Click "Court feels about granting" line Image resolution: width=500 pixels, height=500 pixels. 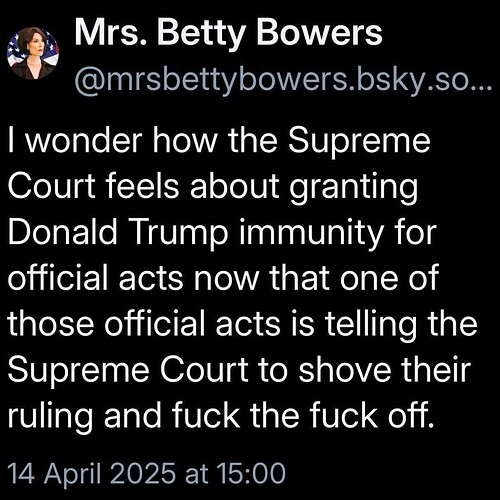tap(212, 187)
